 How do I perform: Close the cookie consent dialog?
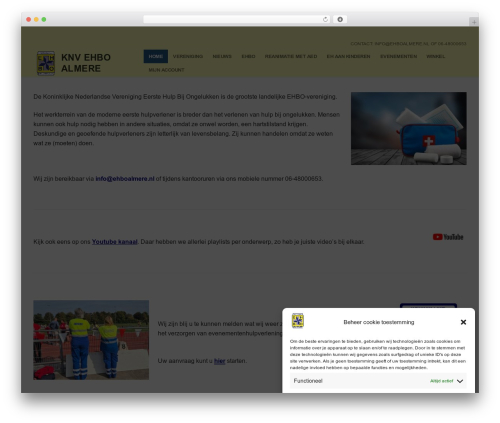463,322
